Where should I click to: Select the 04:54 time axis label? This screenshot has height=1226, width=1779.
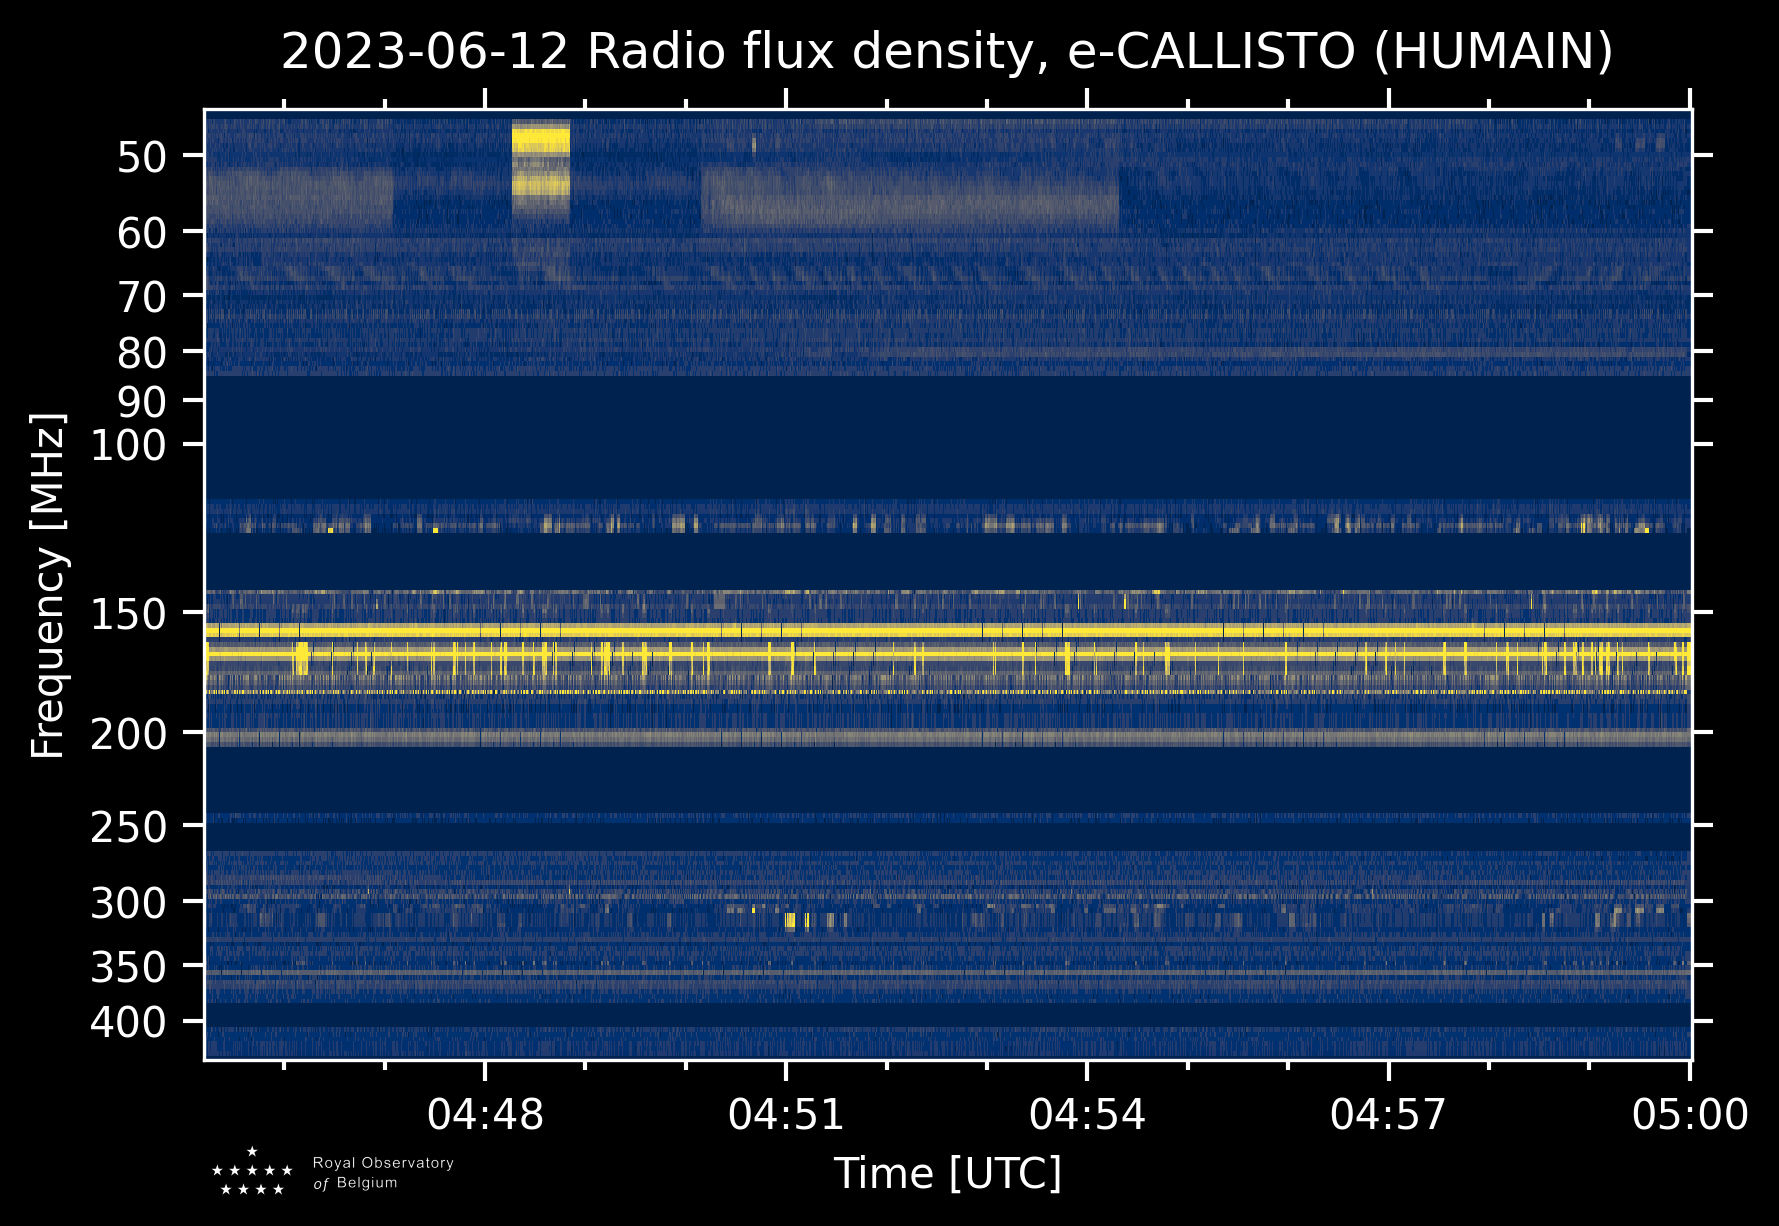click(1087, 1114)
